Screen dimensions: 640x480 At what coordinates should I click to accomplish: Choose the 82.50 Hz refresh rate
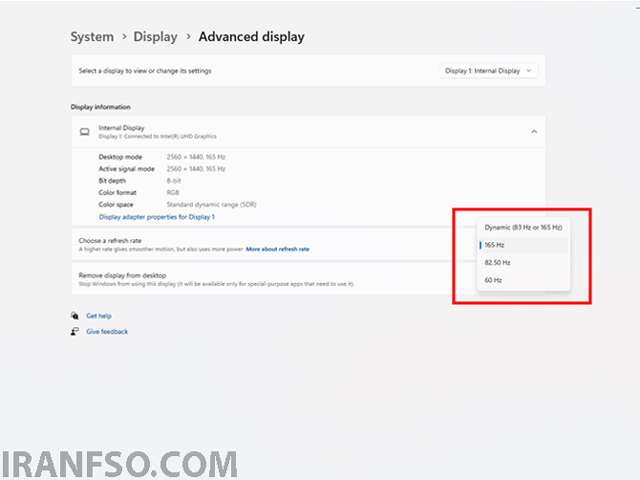(523, 262)
